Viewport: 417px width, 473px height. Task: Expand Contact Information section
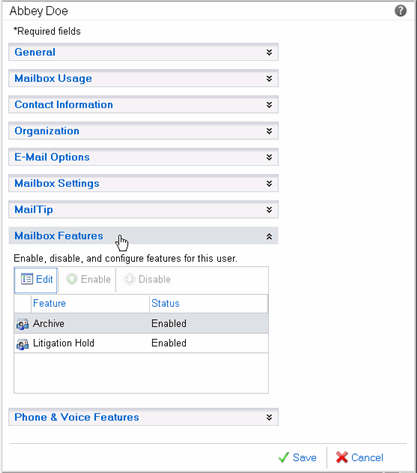(143, 105)
